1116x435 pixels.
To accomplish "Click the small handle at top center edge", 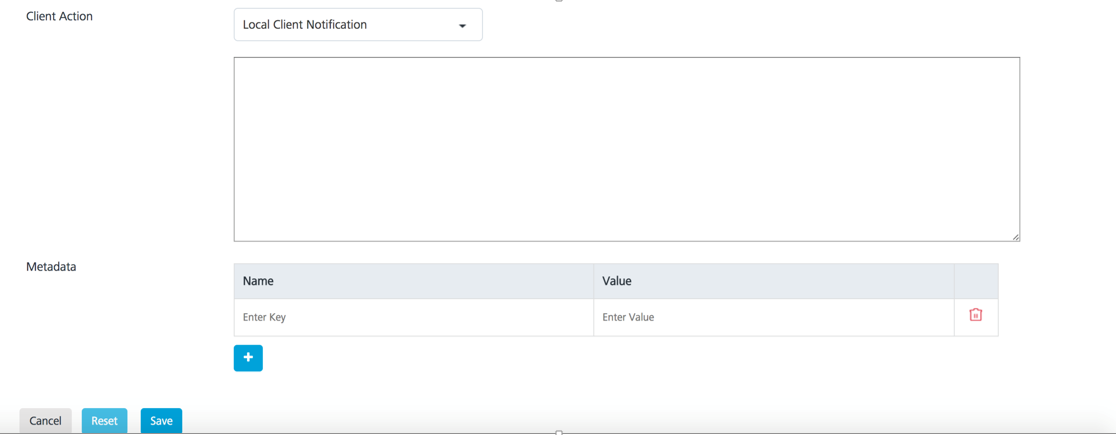I will click(559, 1).
